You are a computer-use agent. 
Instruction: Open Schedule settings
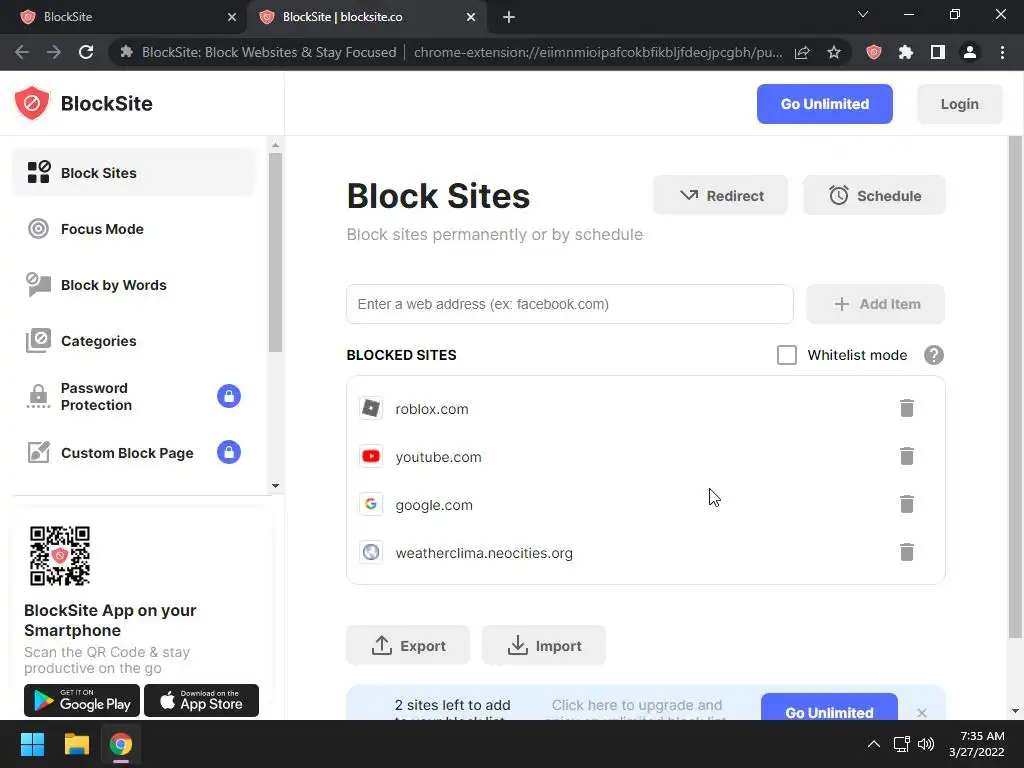874,195
